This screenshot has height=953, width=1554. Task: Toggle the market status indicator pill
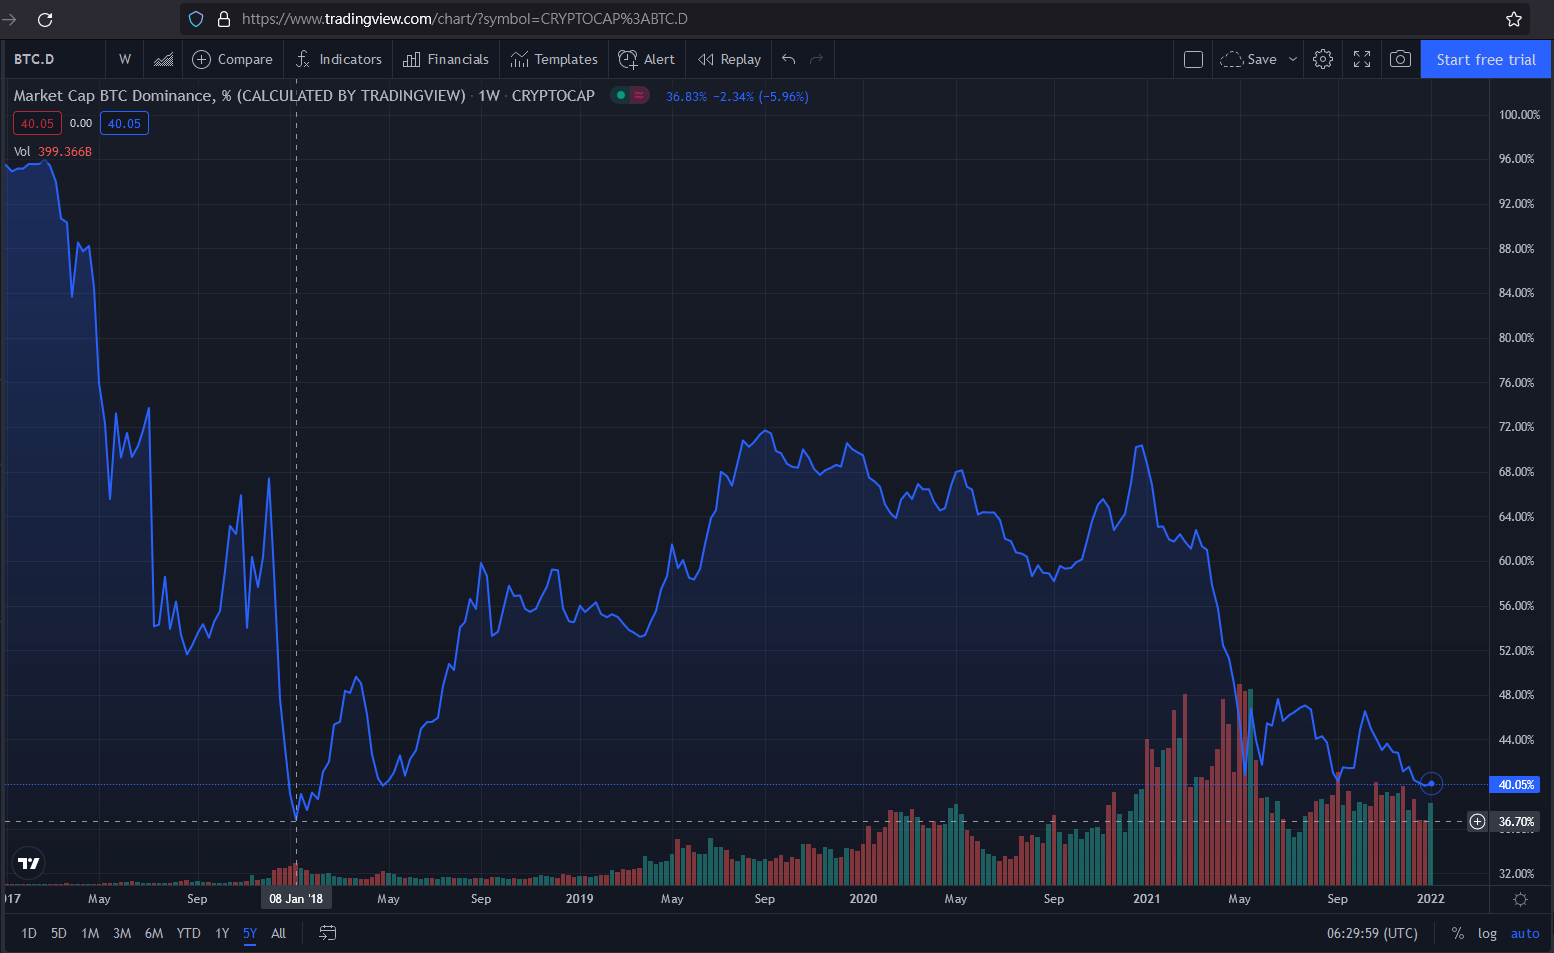pyautogui.click(x=630, y=95)
